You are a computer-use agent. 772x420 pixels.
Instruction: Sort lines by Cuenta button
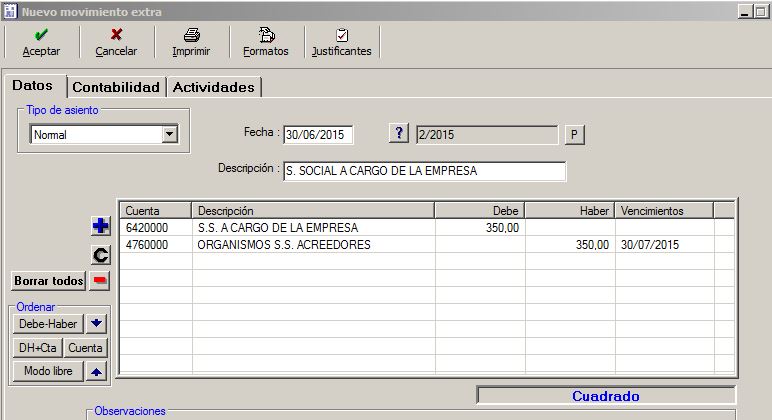[85, 348]
